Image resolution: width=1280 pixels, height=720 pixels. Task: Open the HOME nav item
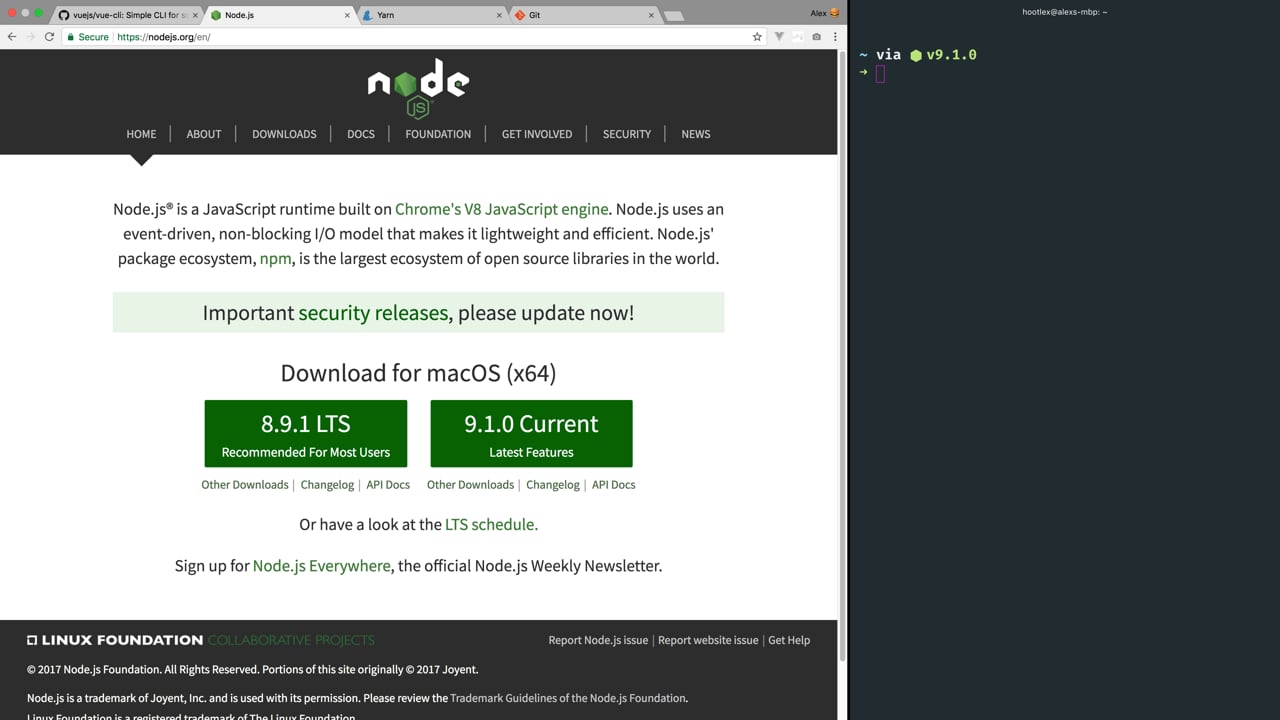pyautogui.click(x=141, y=134)
